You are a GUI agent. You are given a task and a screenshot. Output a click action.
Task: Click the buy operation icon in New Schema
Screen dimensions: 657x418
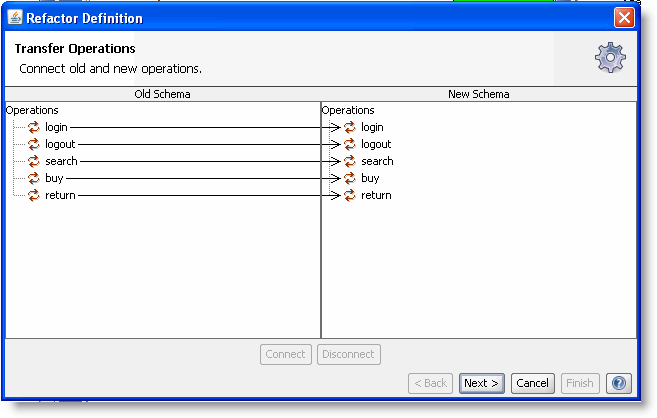(x=349, y=178)
